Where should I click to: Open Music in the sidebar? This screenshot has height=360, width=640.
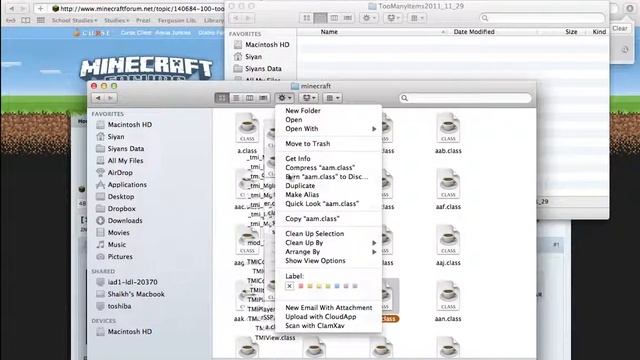(x=111, y=244)
